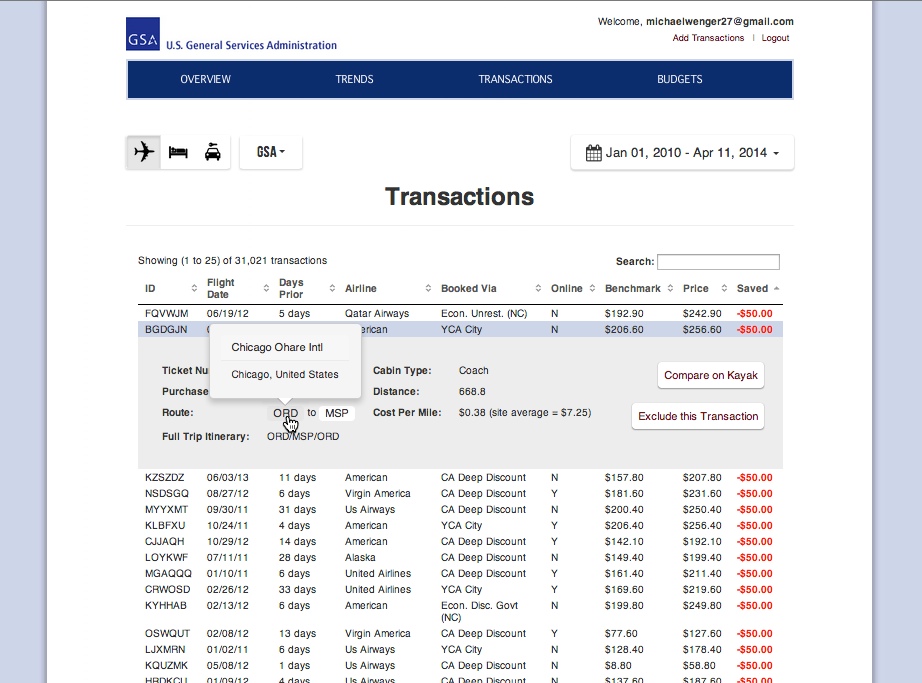Click the $242.90 price cell
This screenshot has height=683, width=922.
click(701, 313)
